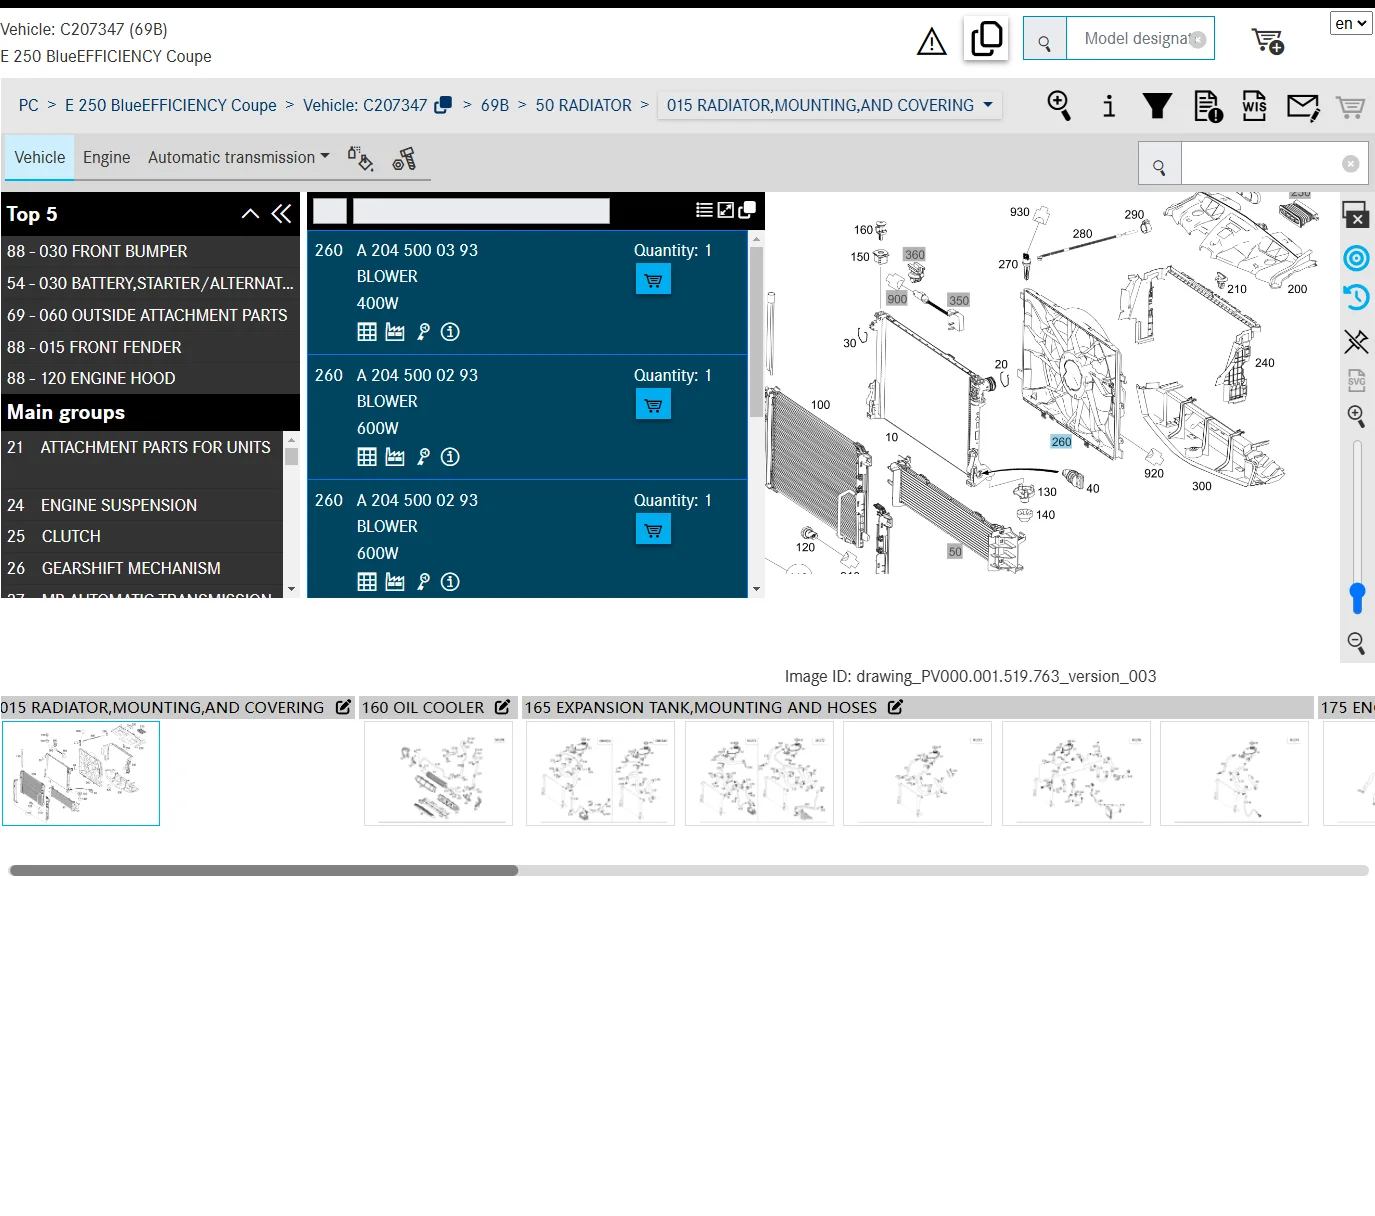Click the envelope with pen feedback icon

pyautogui.click(x=1303, y=106)
